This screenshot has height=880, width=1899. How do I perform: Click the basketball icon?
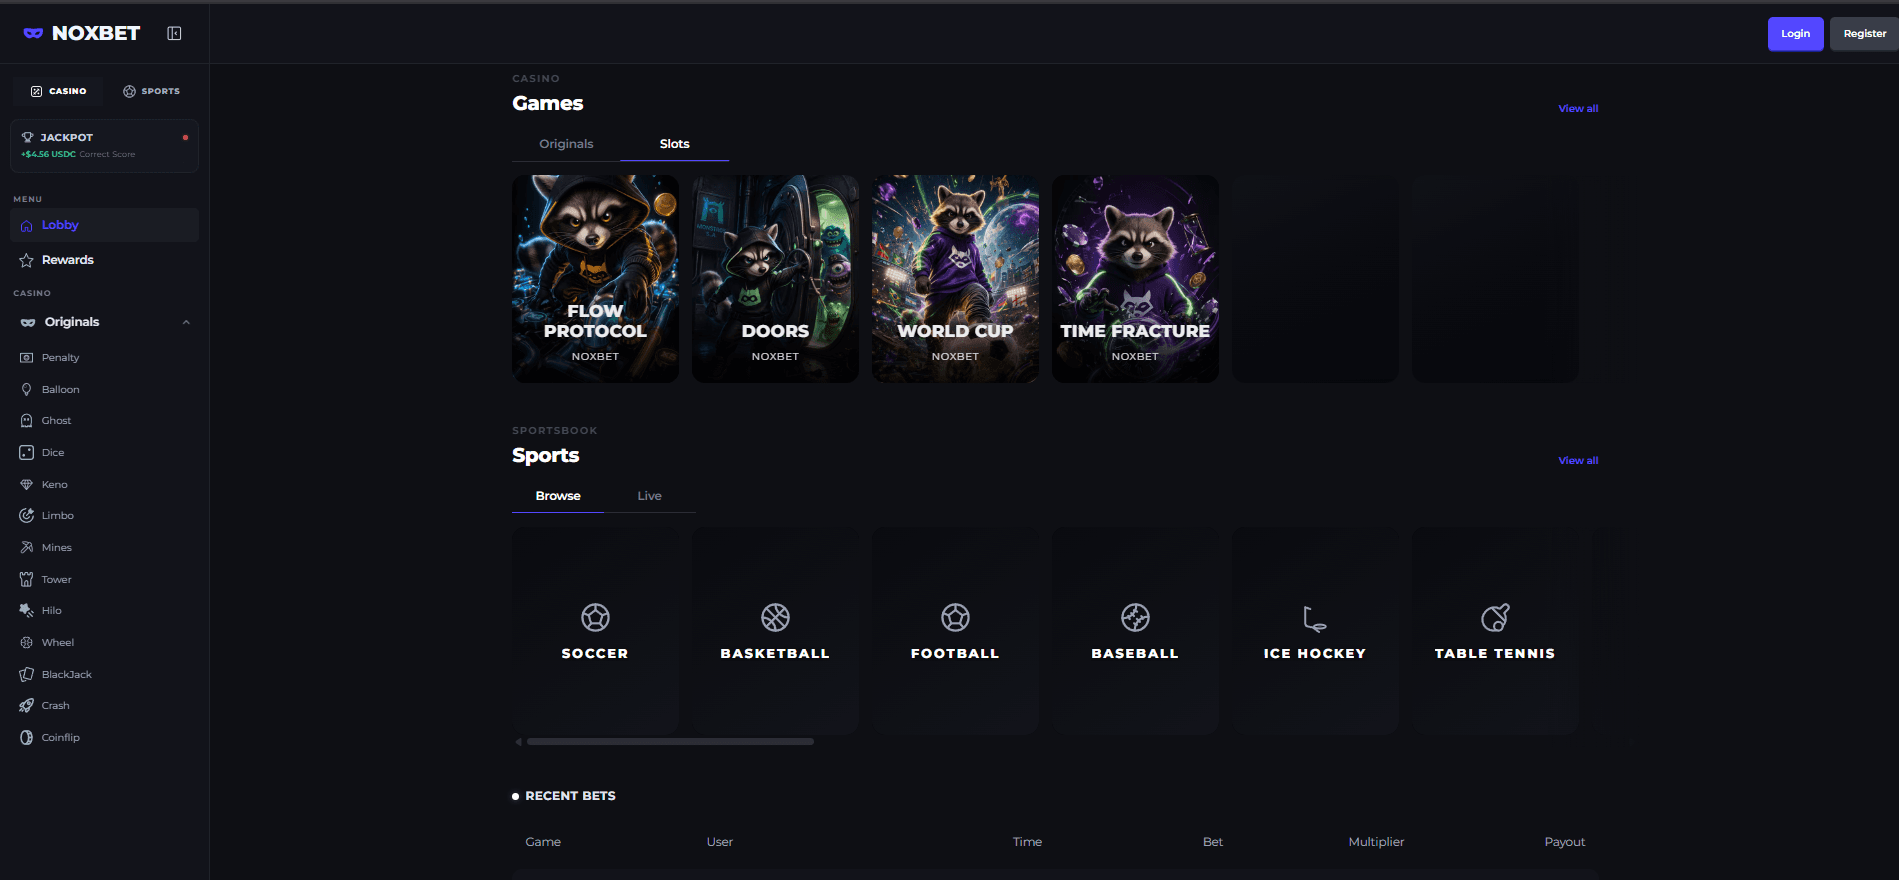tap(775, 617)
